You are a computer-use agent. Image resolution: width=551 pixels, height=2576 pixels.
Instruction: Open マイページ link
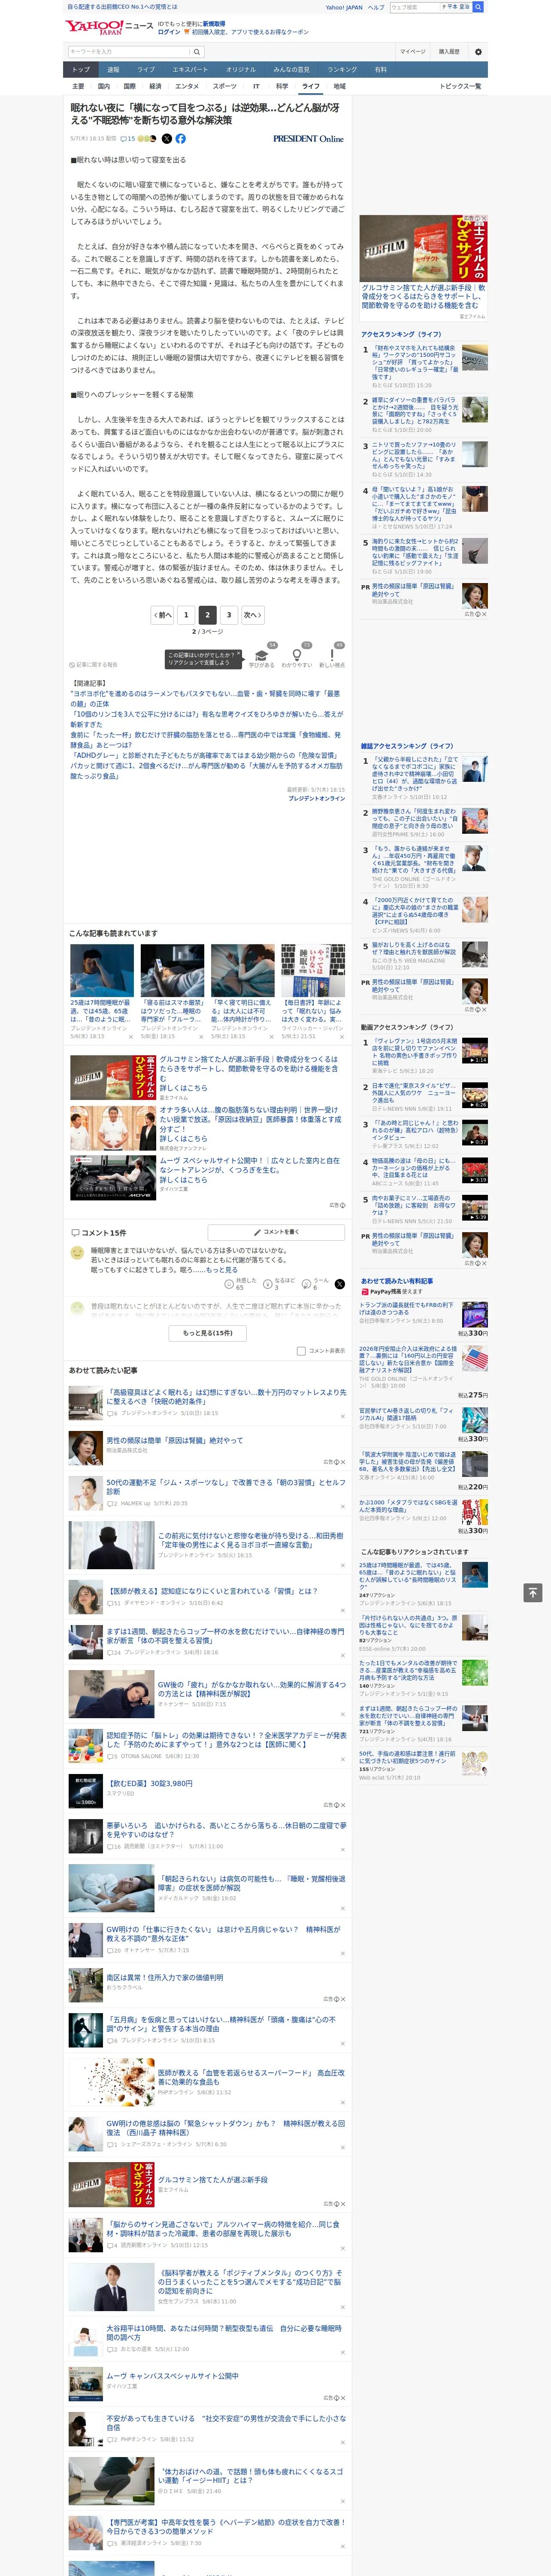point(412,52)
